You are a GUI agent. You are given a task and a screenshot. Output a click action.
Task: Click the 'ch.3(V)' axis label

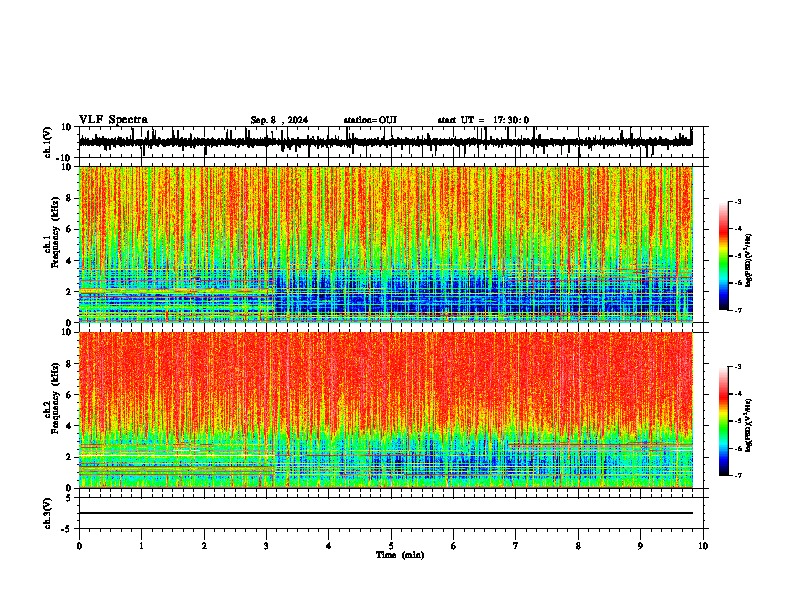tap(47, 513)
